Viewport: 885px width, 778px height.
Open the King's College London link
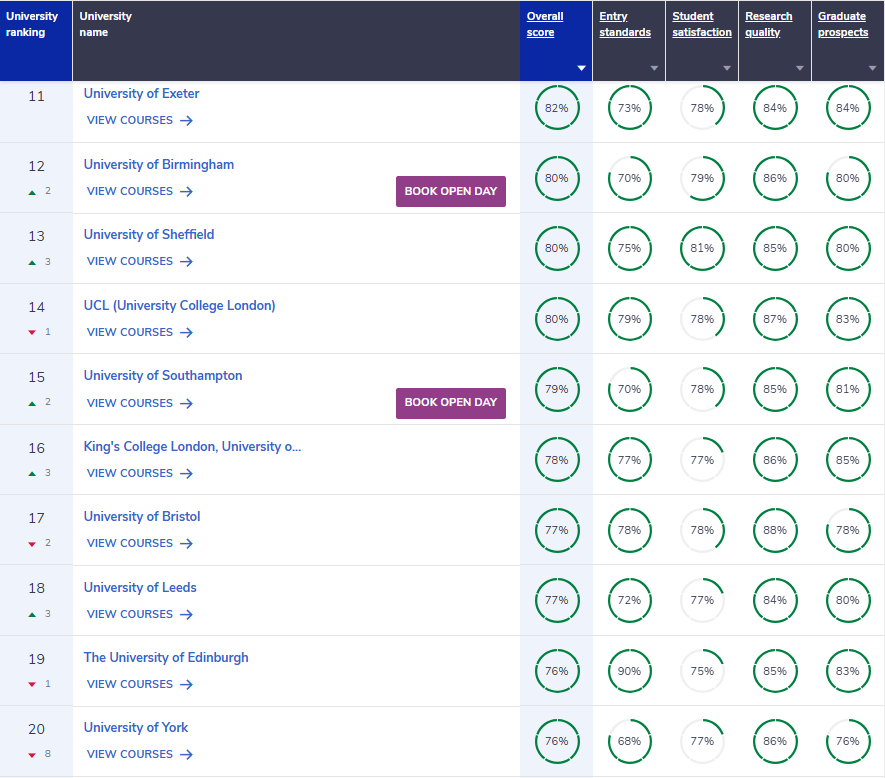click(x=192, y=447)
